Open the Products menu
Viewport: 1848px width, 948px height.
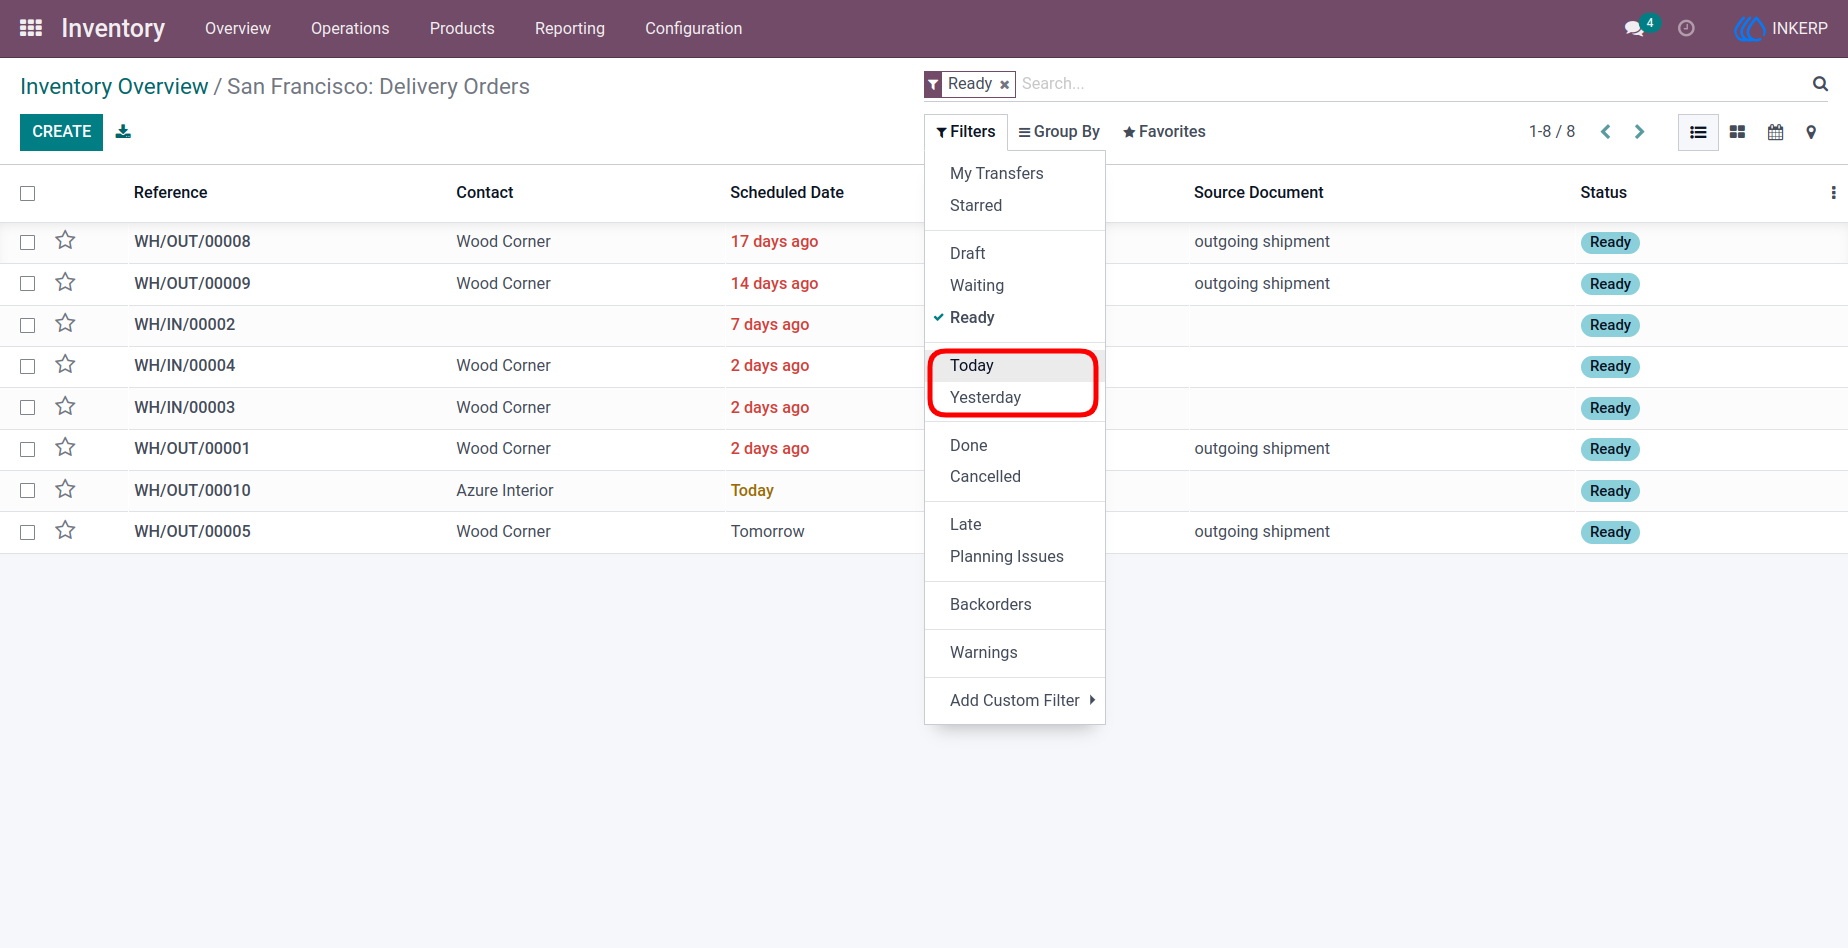tap(462, 28)
